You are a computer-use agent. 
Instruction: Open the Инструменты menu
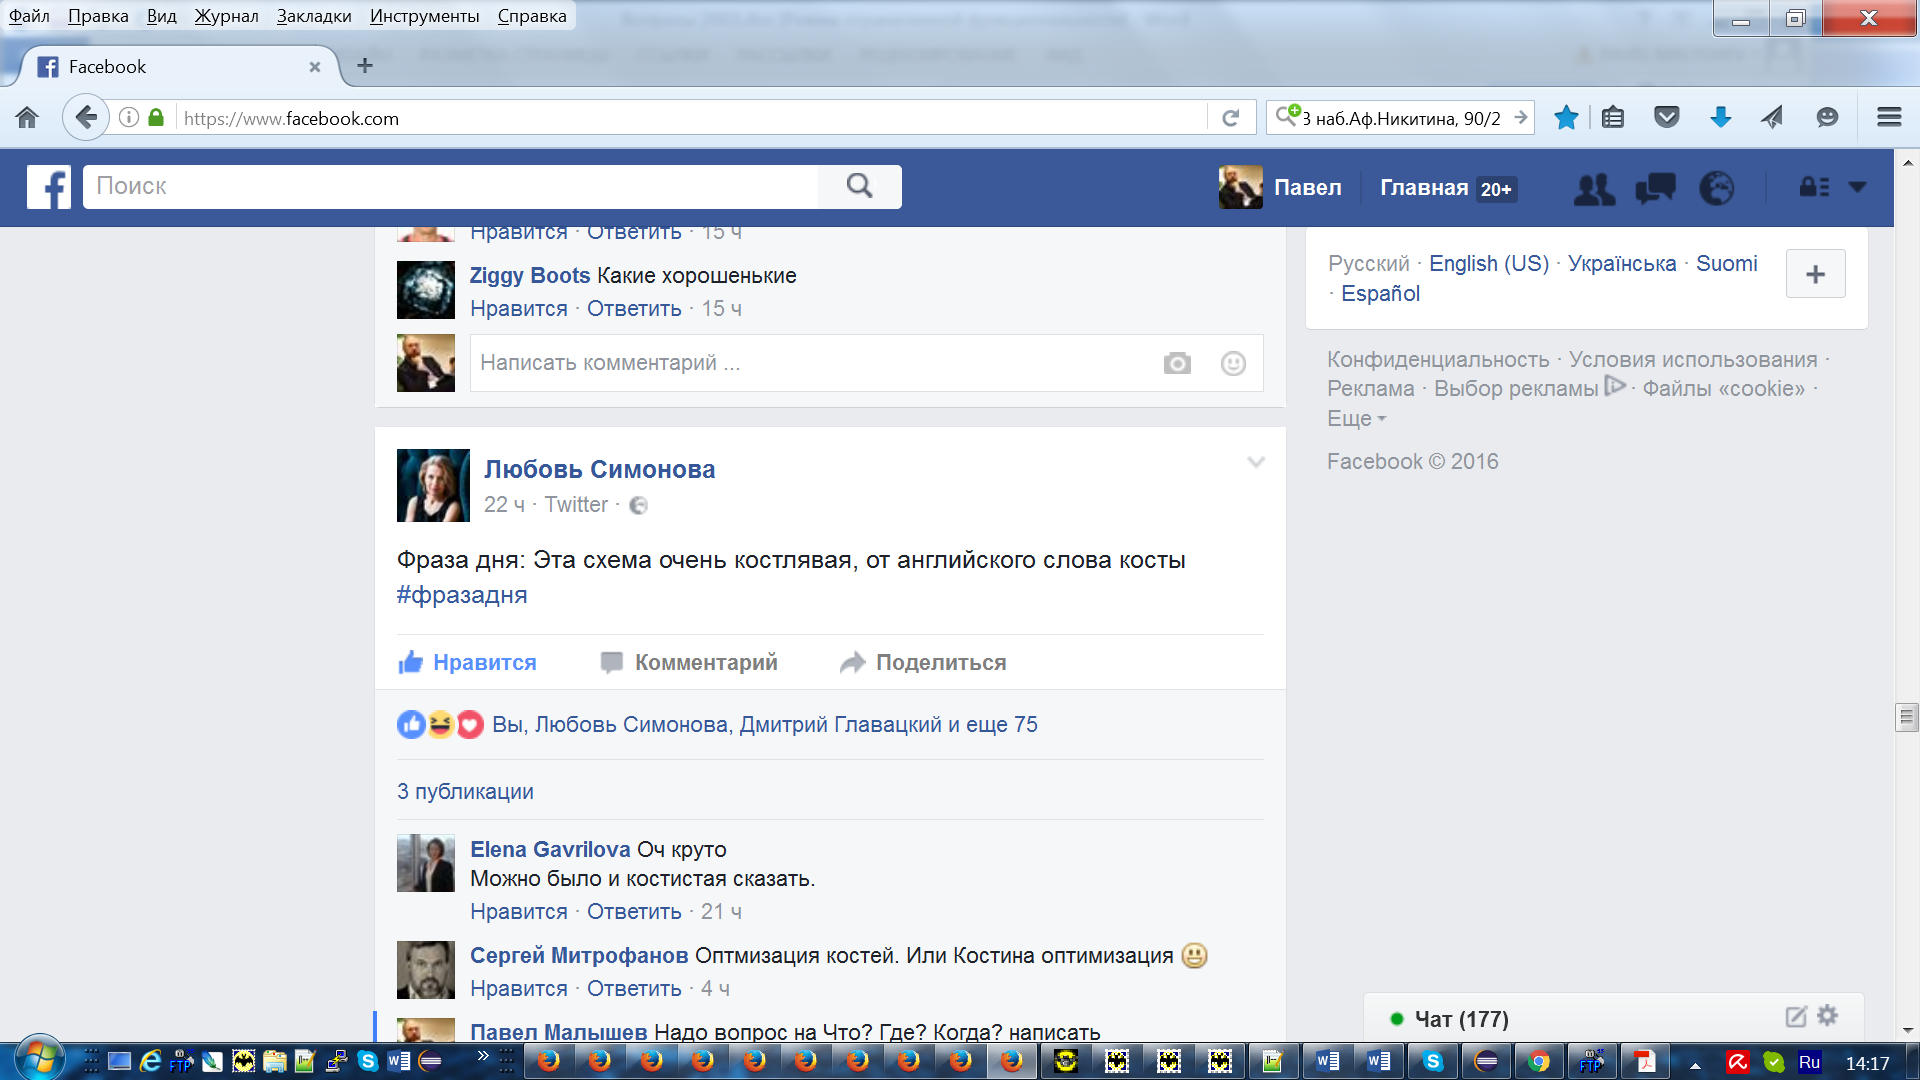tap(424, 16)
